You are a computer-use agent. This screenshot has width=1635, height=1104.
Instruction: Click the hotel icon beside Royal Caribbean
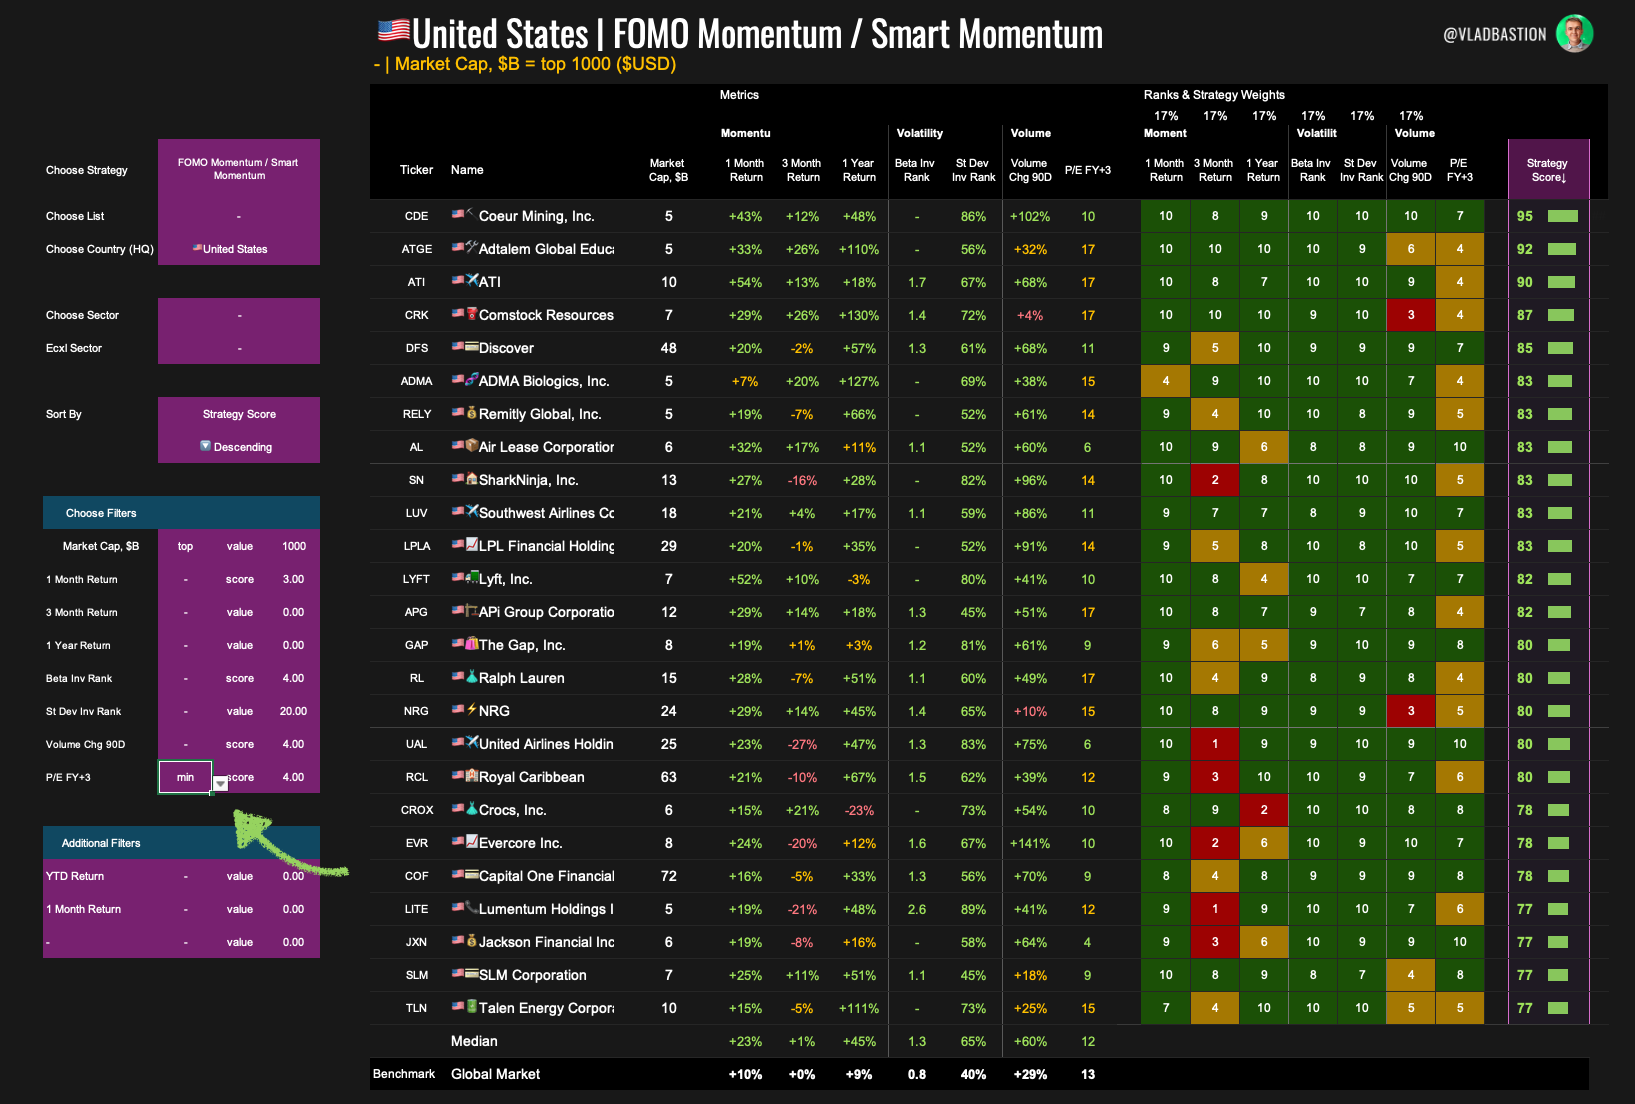click(471, 775)
